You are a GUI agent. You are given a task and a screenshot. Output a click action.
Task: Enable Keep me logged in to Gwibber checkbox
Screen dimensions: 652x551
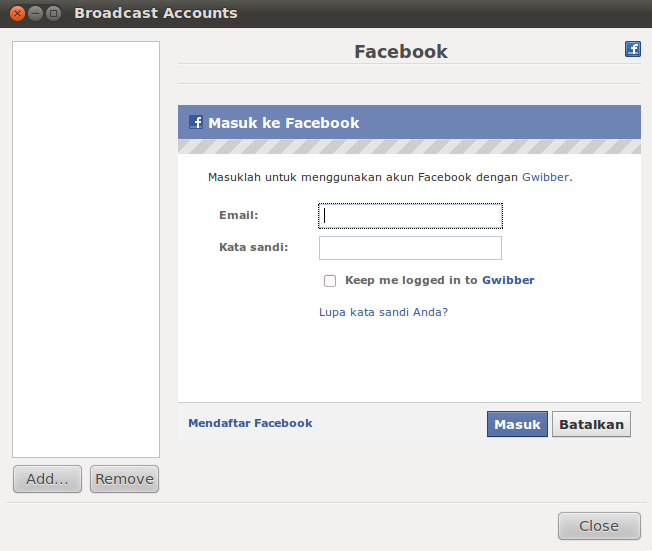point(330,281)
